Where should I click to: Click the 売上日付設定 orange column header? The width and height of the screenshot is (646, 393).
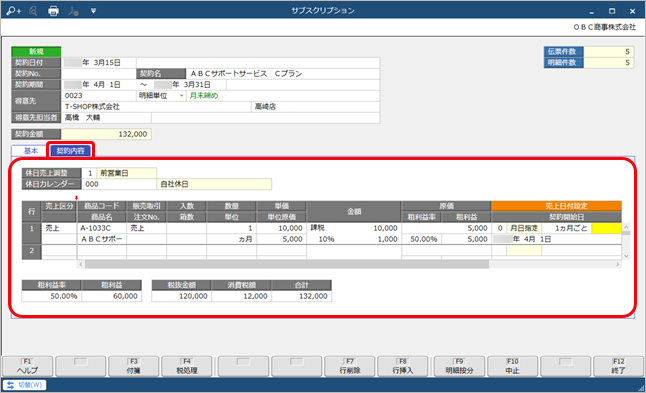[x=557, y=206]
